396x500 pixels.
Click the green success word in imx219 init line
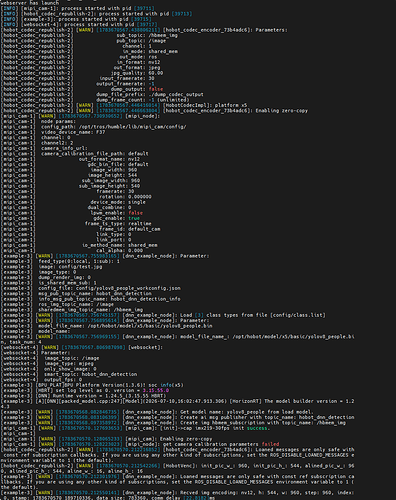257,428
